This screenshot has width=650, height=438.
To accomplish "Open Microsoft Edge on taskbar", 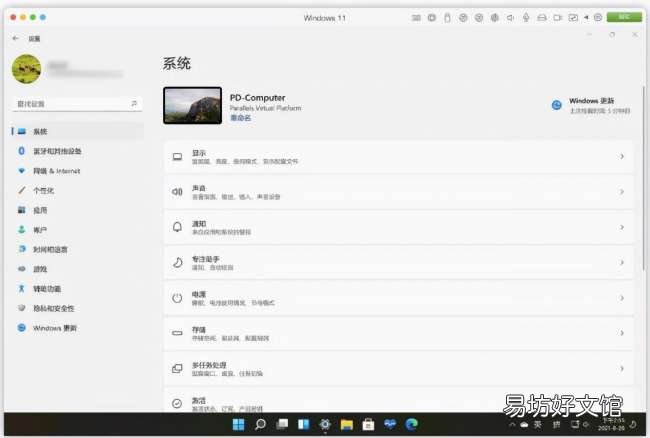I will coord(411,424).
